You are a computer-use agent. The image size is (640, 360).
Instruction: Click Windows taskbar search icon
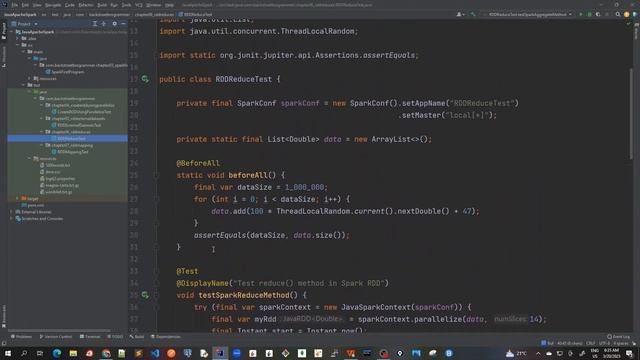[24, 353]
